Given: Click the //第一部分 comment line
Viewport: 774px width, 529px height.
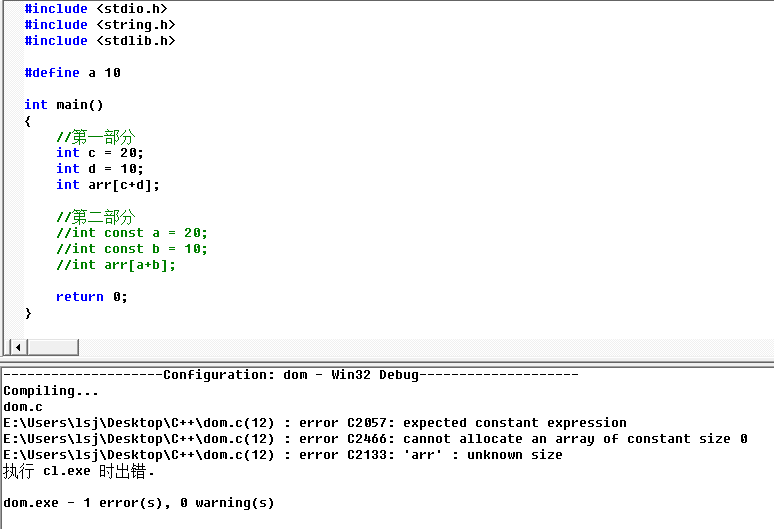Looking at the screenshot, I should coord(96,137).
